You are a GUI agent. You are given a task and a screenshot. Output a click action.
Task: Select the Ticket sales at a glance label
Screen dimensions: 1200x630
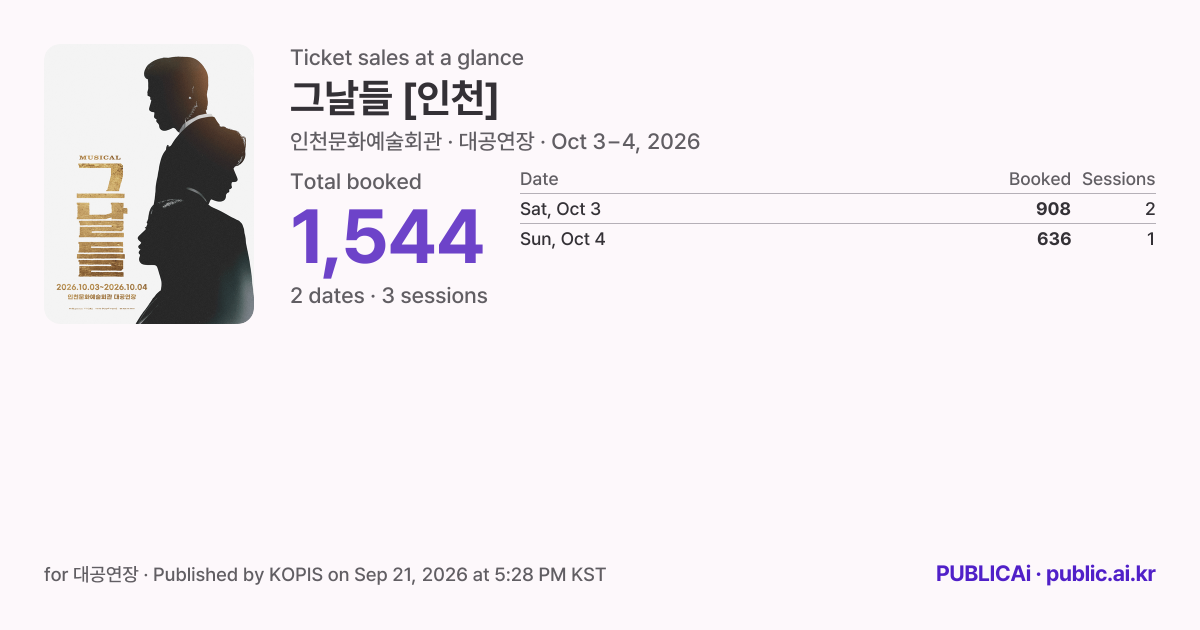click(x=407, y=58)
